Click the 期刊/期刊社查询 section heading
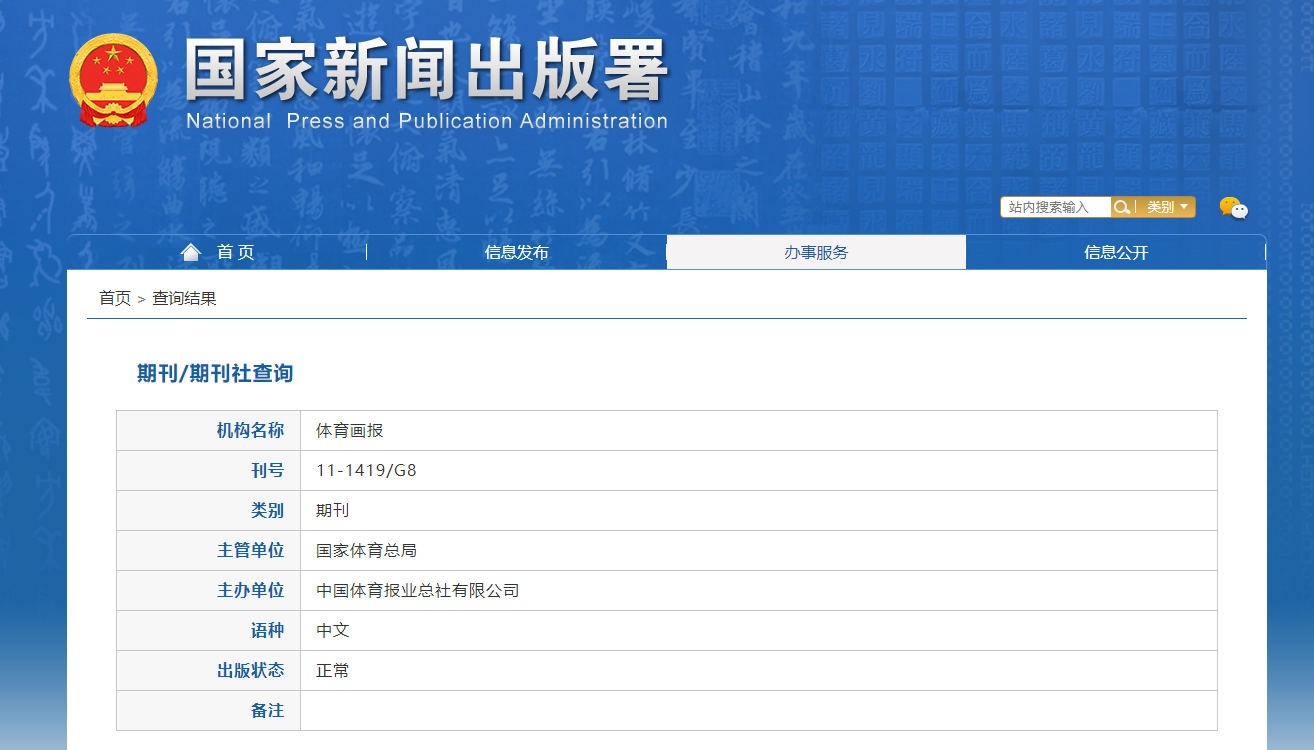Screen dimensions: 1314x750 (215, 374)
